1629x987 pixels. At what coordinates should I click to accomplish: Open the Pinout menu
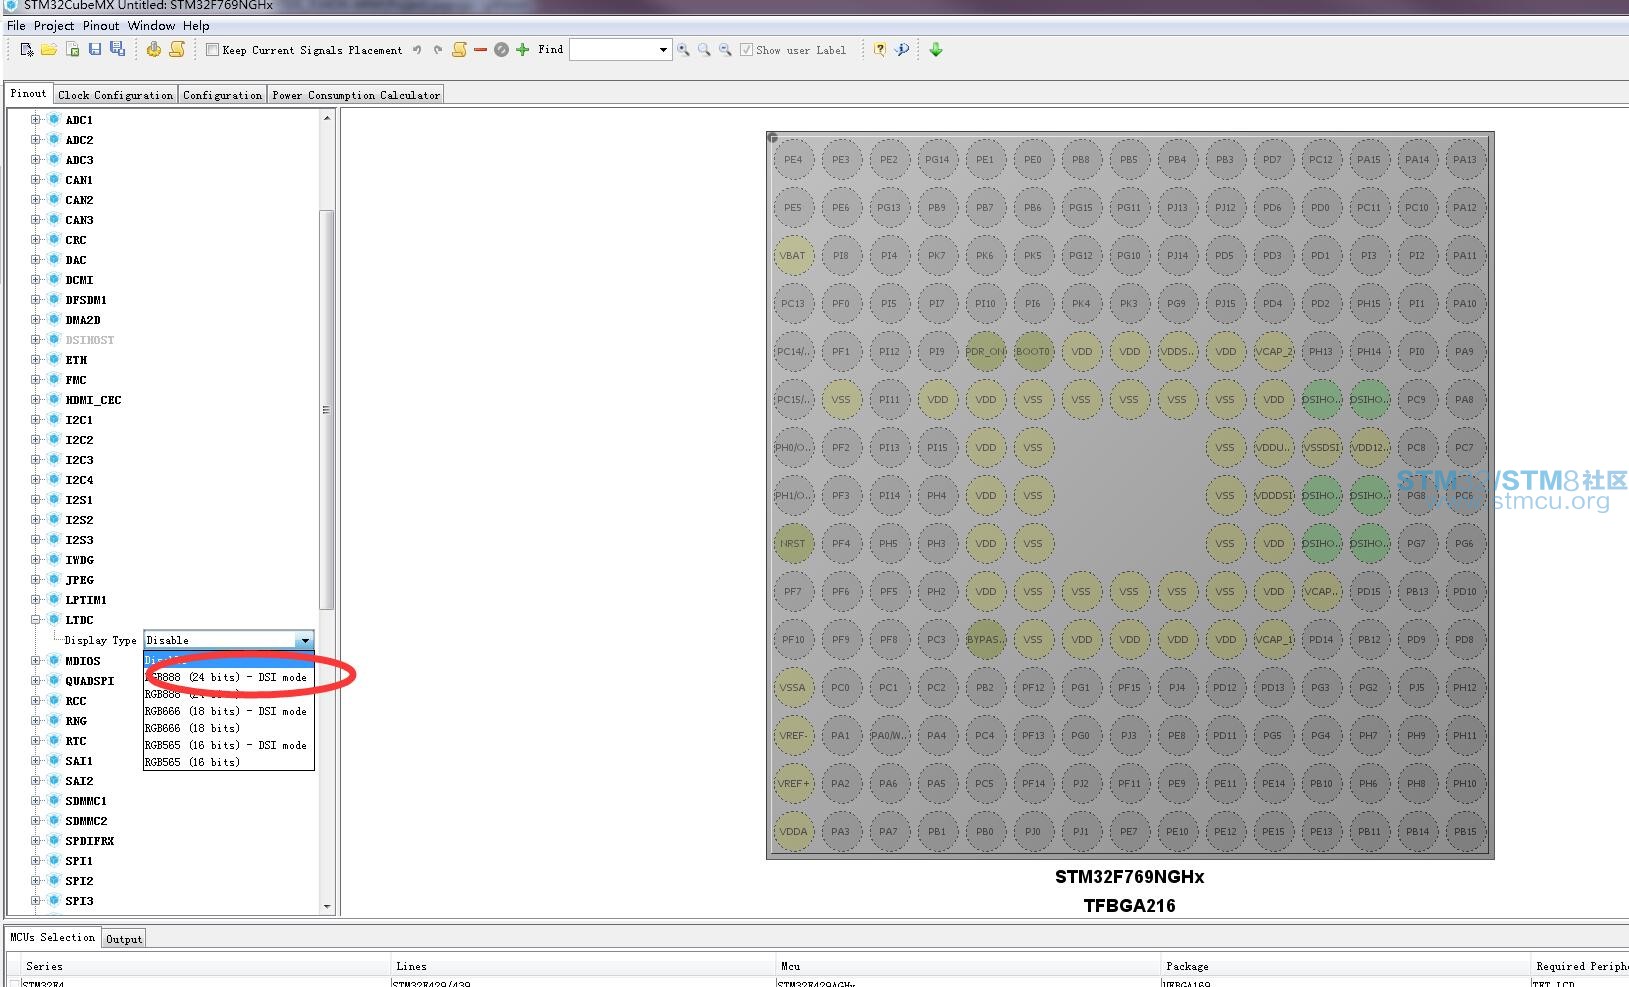(101, 25)
